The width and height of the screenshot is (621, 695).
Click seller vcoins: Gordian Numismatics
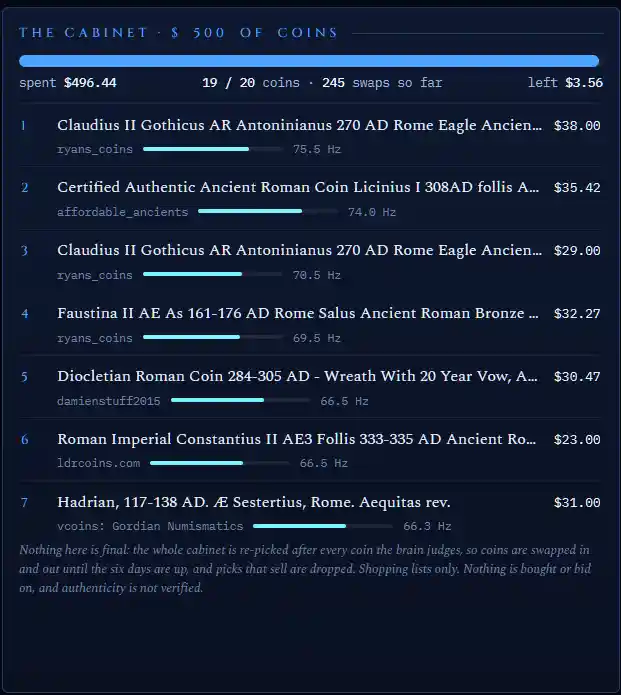pos(150,526)
